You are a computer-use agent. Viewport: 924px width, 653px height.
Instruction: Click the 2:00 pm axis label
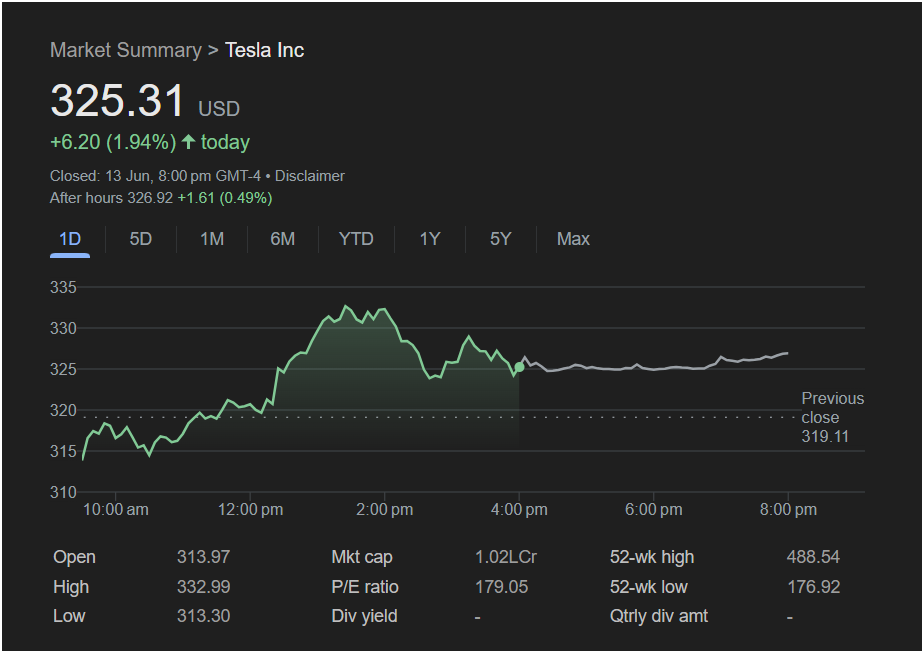(x=385, y=510)
